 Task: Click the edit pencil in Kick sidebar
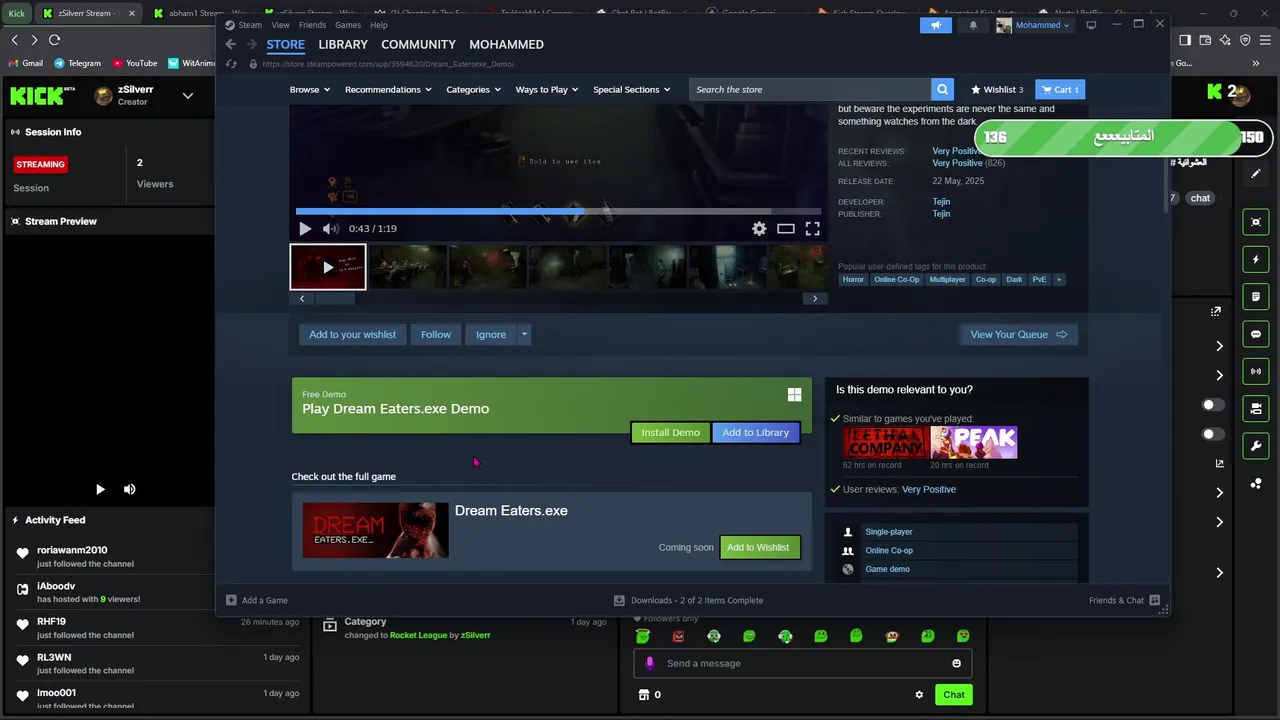1256,173
